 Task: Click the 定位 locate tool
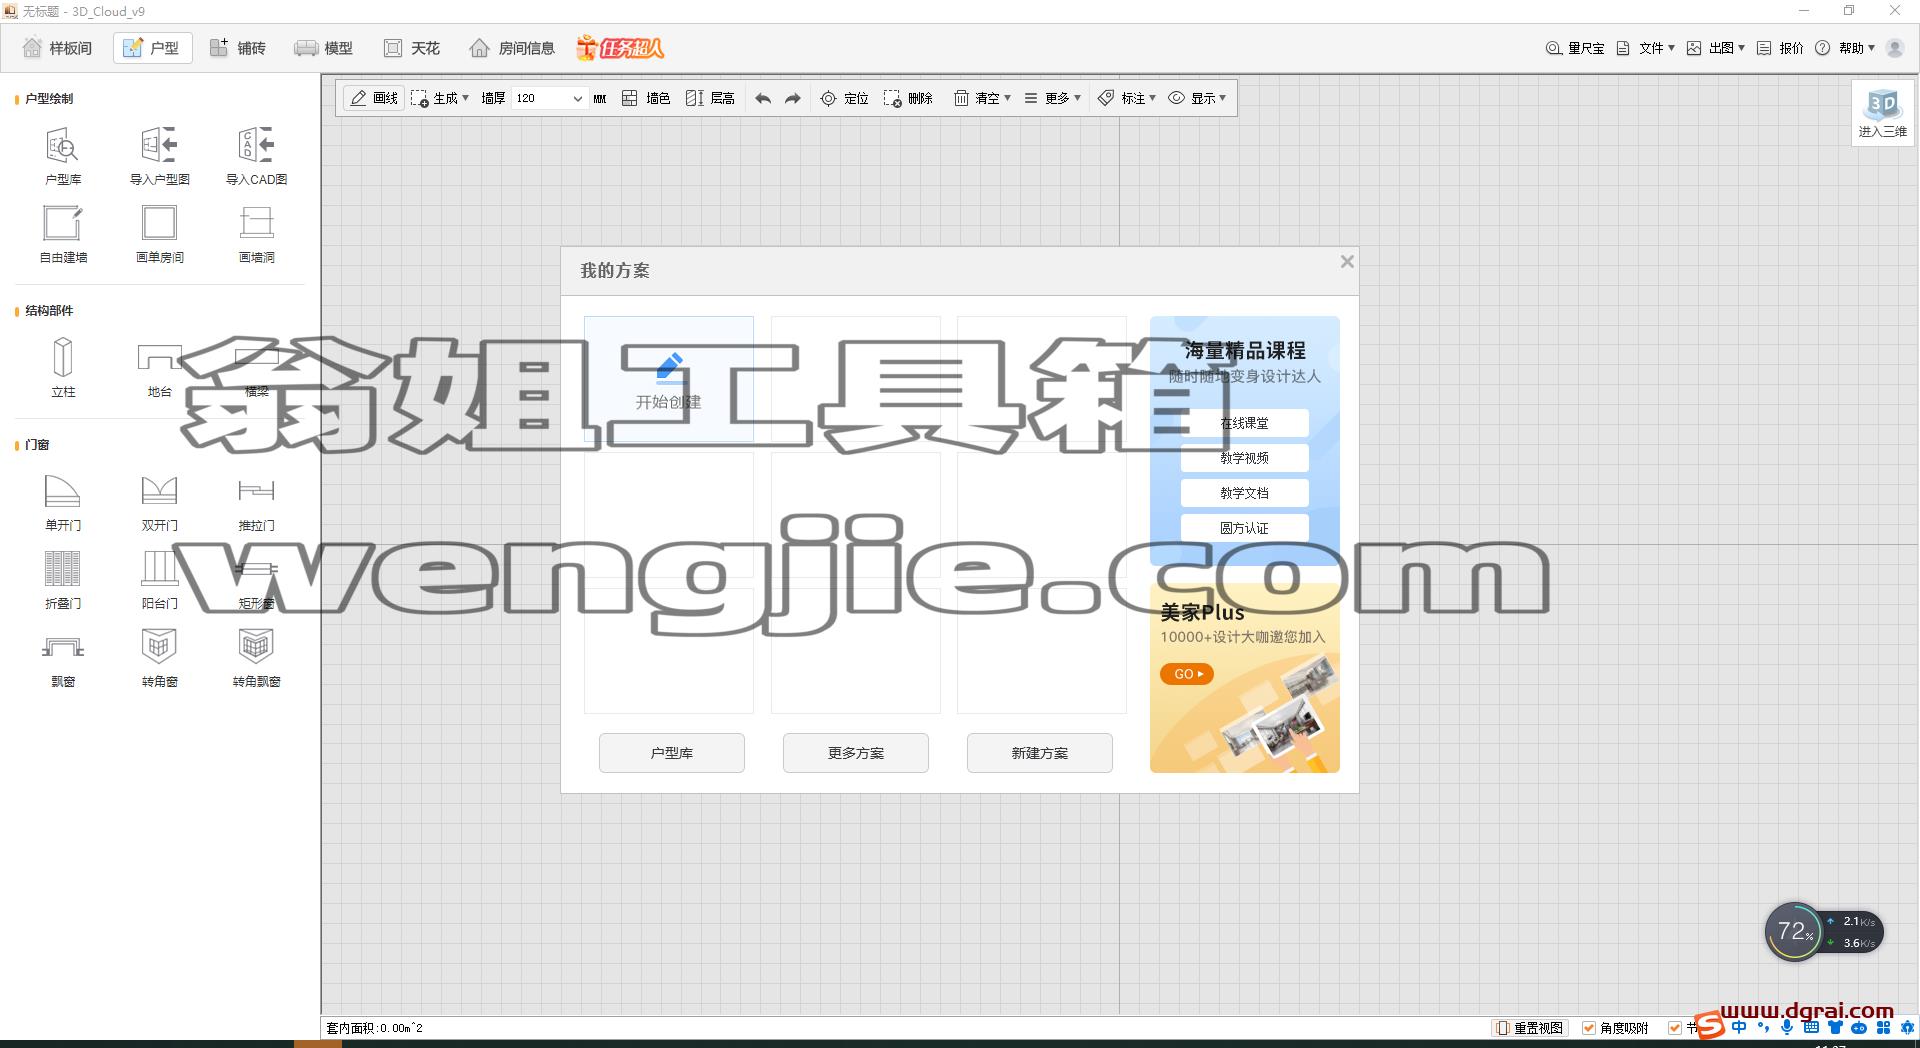844,98
